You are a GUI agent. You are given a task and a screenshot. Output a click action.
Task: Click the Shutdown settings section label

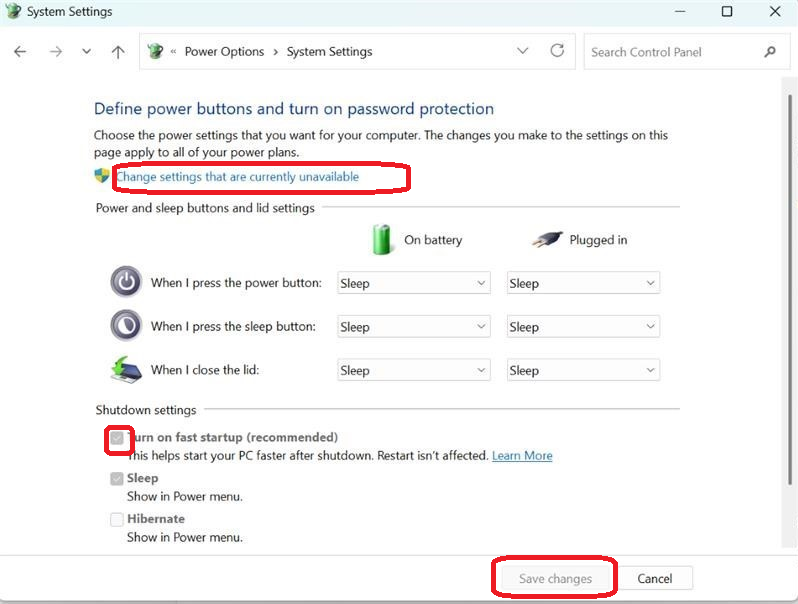[146, 410]
